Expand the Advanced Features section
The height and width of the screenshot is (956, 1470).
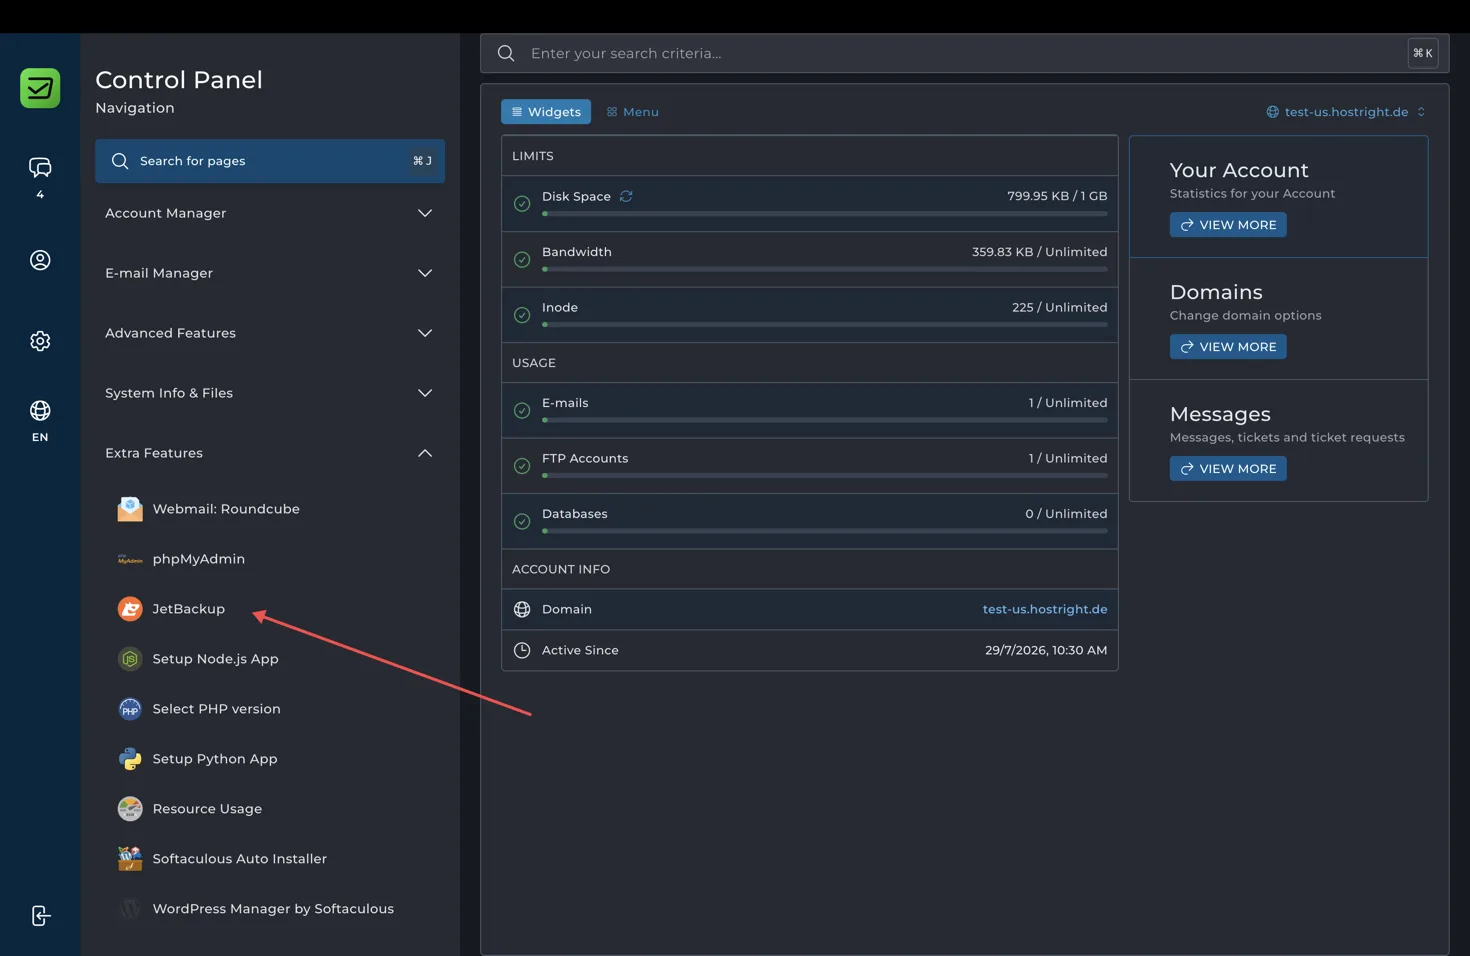pos(269,333)
